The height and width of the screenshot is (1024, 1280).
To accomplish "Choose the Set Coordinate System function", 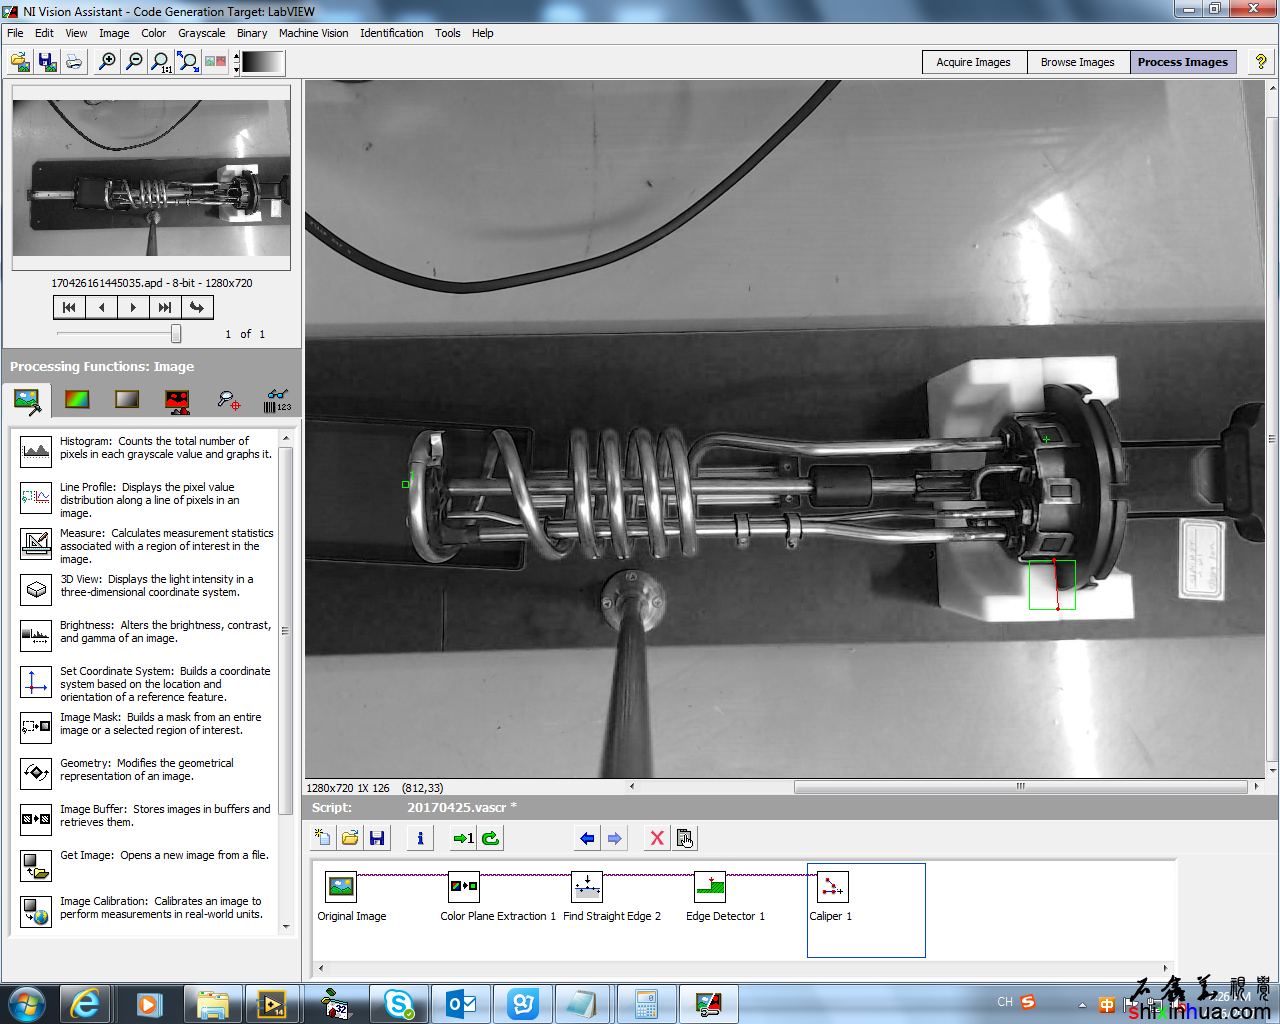I will pos(36,682).
